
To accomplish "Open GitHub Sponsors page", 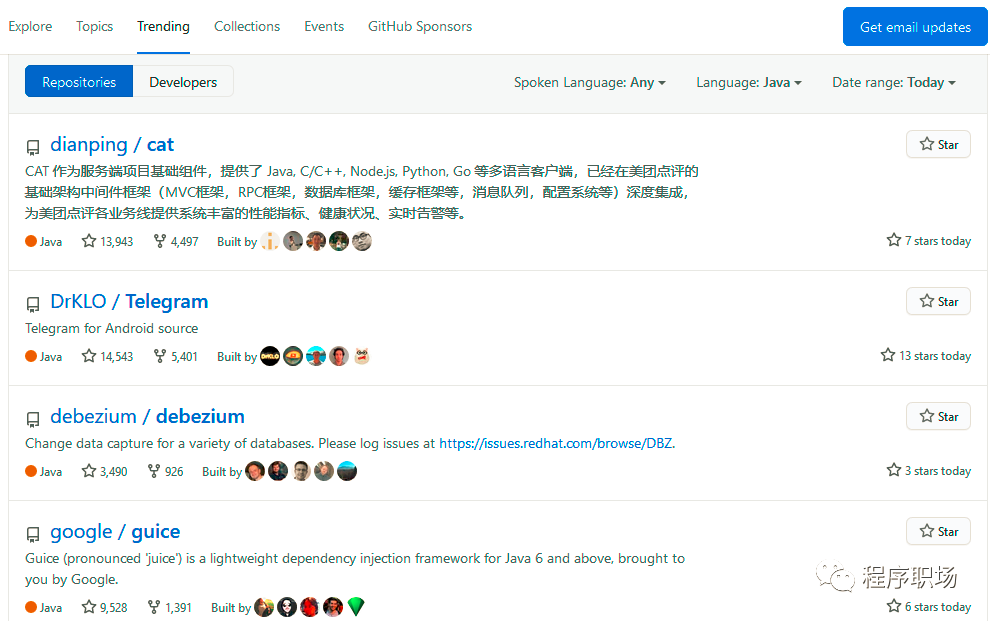I will click(420, 27).
